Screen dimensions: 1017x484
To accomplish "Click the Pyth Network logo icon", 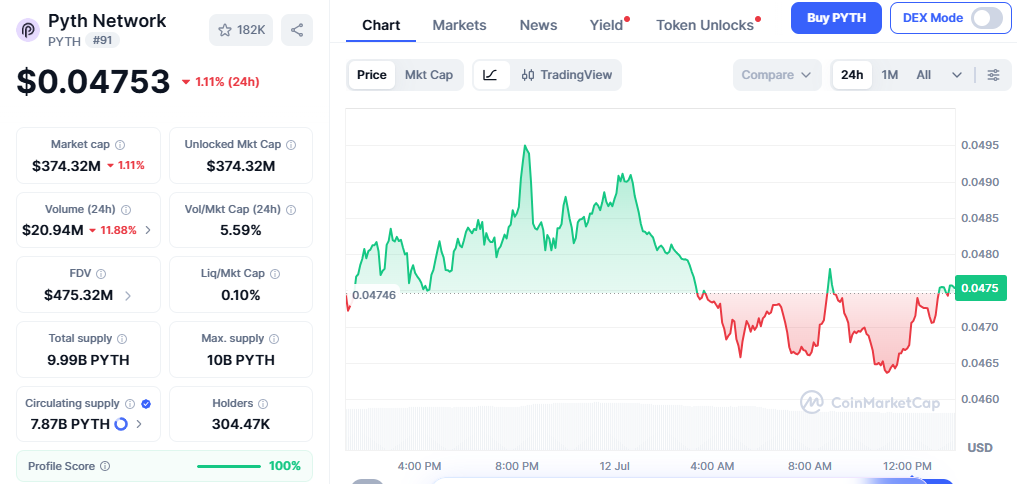I will click(28, 30).
